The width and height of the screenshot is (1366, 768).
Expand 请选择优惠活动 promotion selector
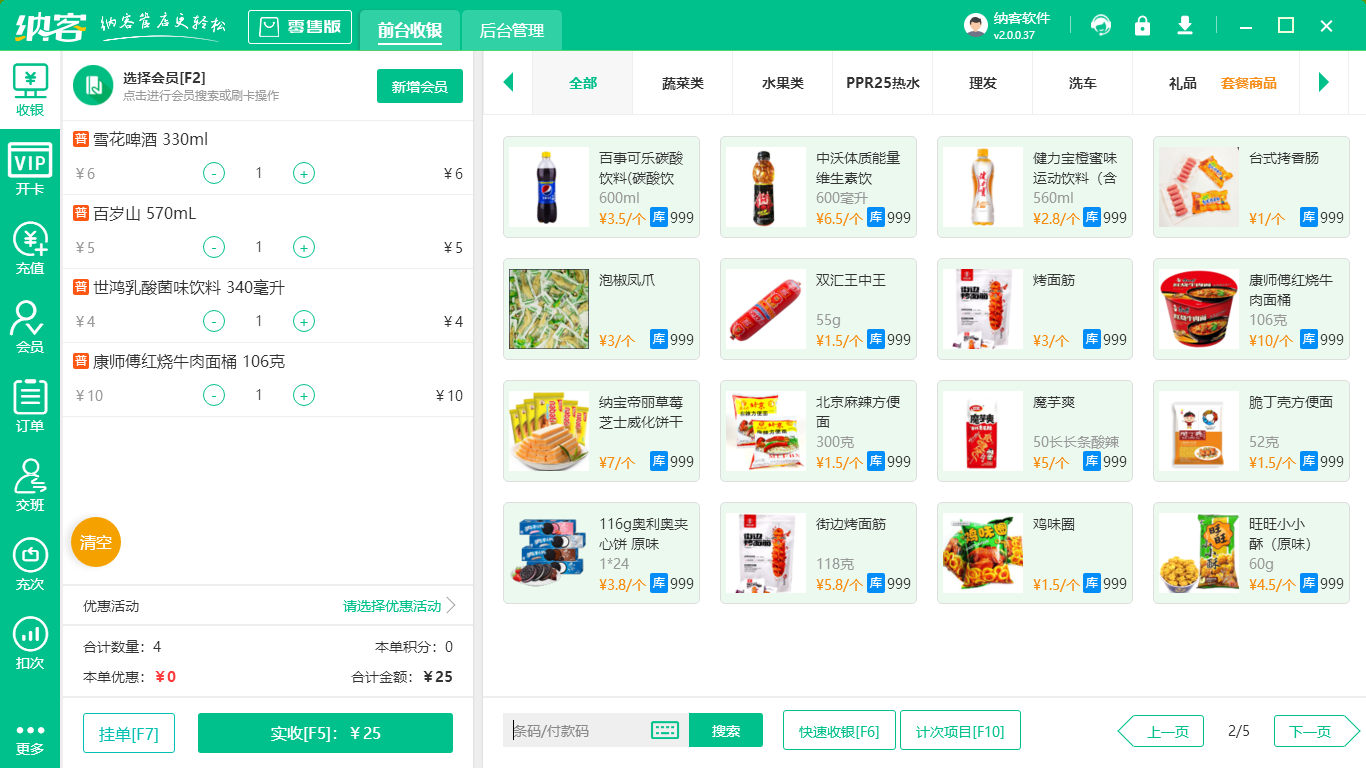point(399,606)
